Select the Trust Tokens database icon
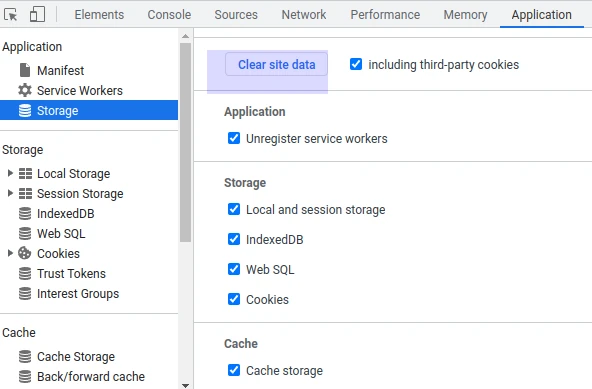Image resolution: width=592 pixels, height=389 pixels. pyautogui.click(x=25, y=273)
